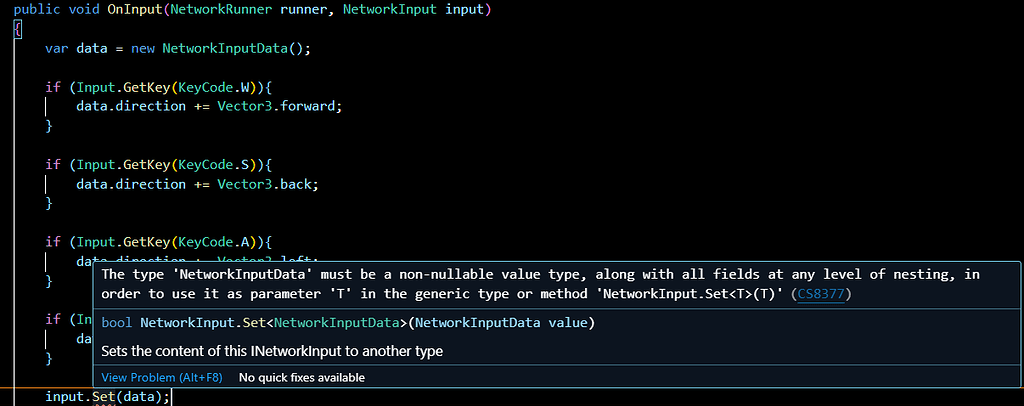1024x406 pixels.
Task: Click KeyCode.W inside the first if statement
Action: (x=213, y=86)
